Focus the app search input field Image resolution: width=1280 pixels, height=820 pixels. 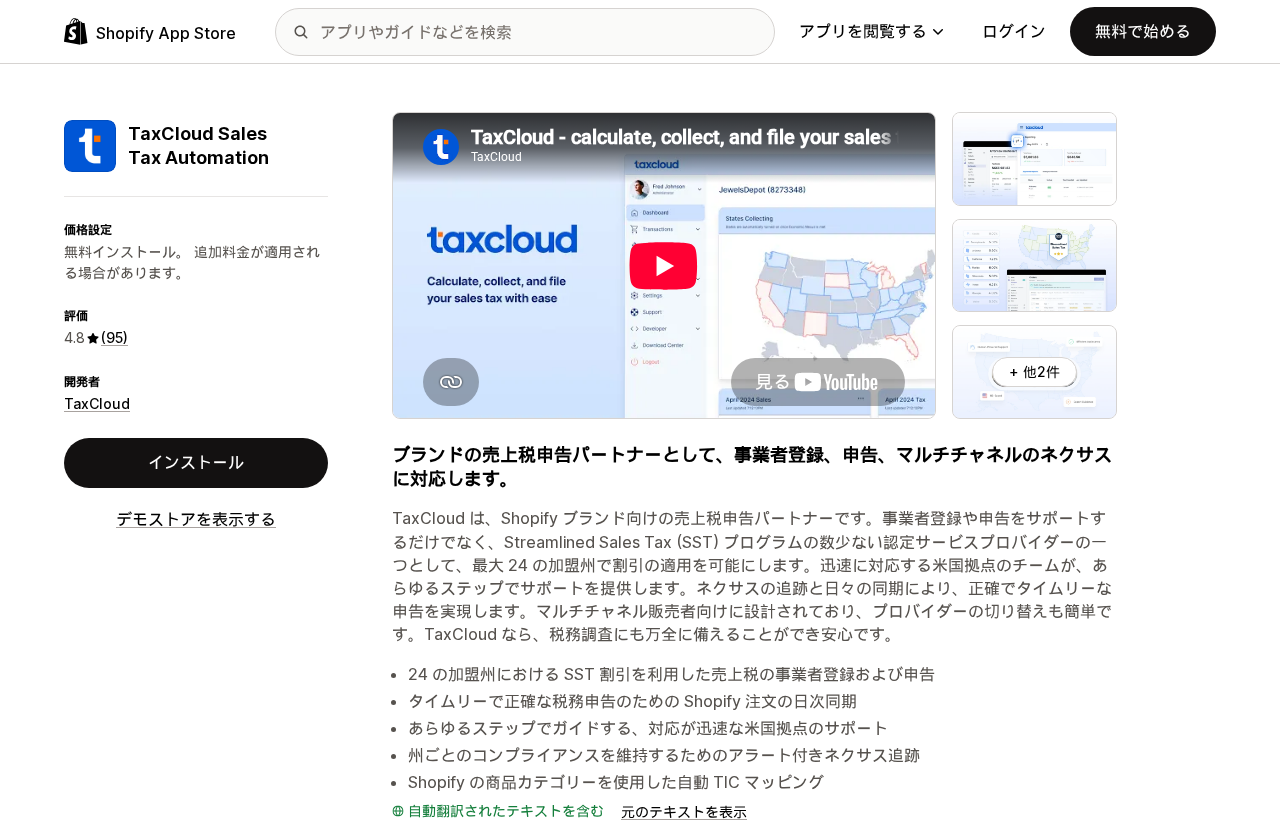tap(525, 32)
